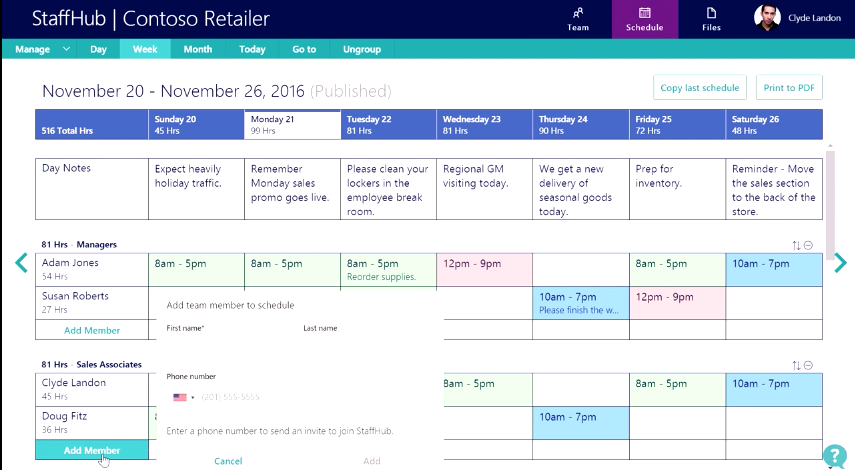Open Clyde Landon Friday 8am - 5pm shift
Image resolution: width=855 pixels, height=470 pixels.
coord(677,389)
